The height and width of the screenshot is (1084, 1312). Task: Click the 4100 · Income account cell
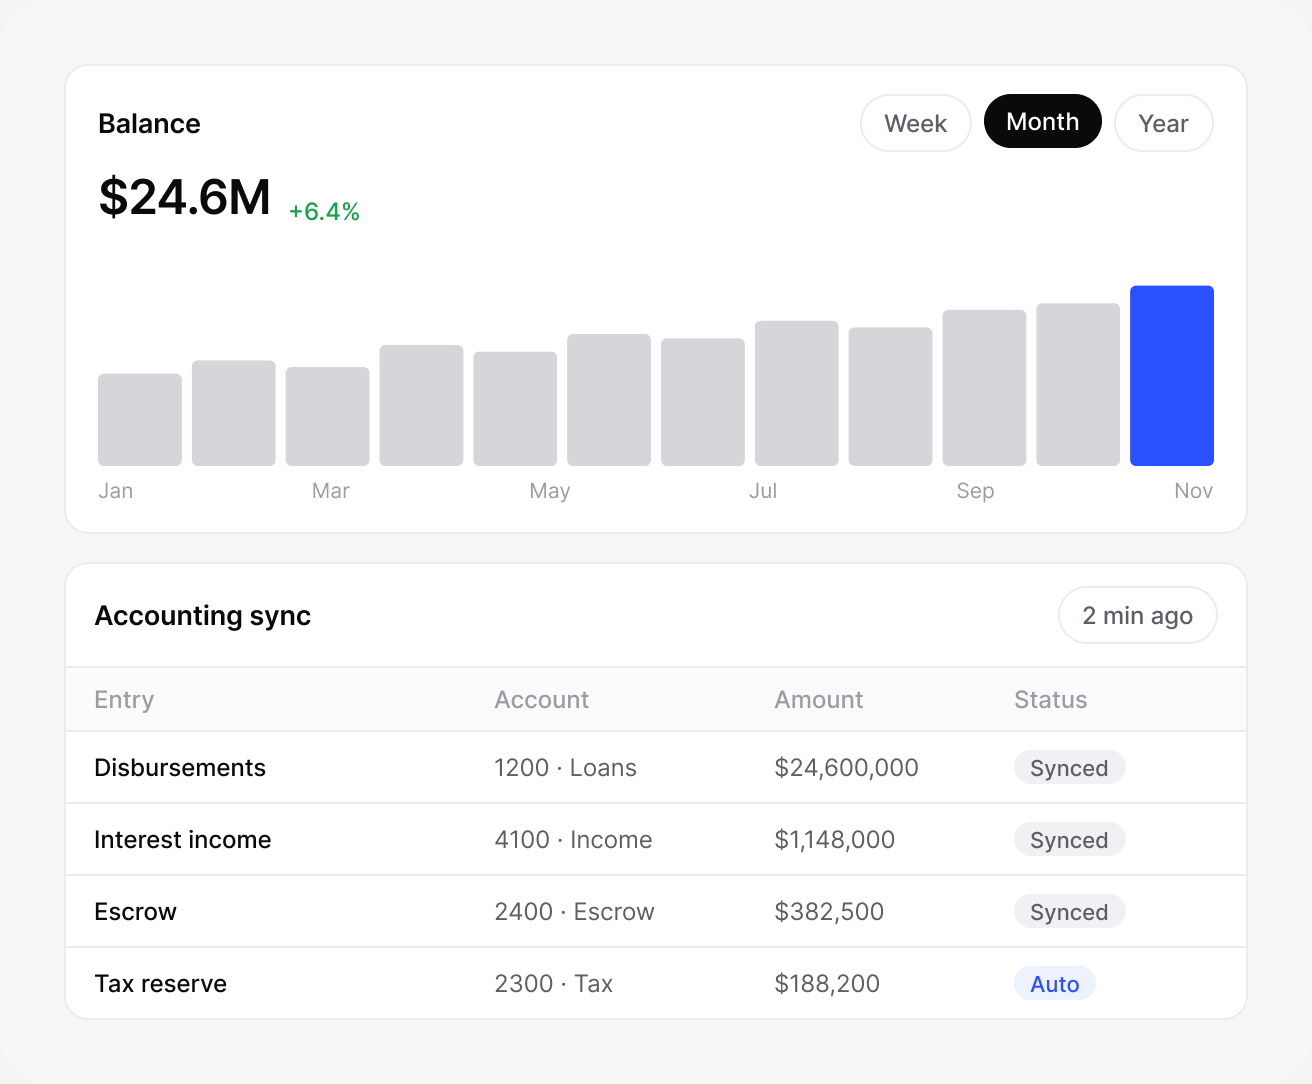573,840
